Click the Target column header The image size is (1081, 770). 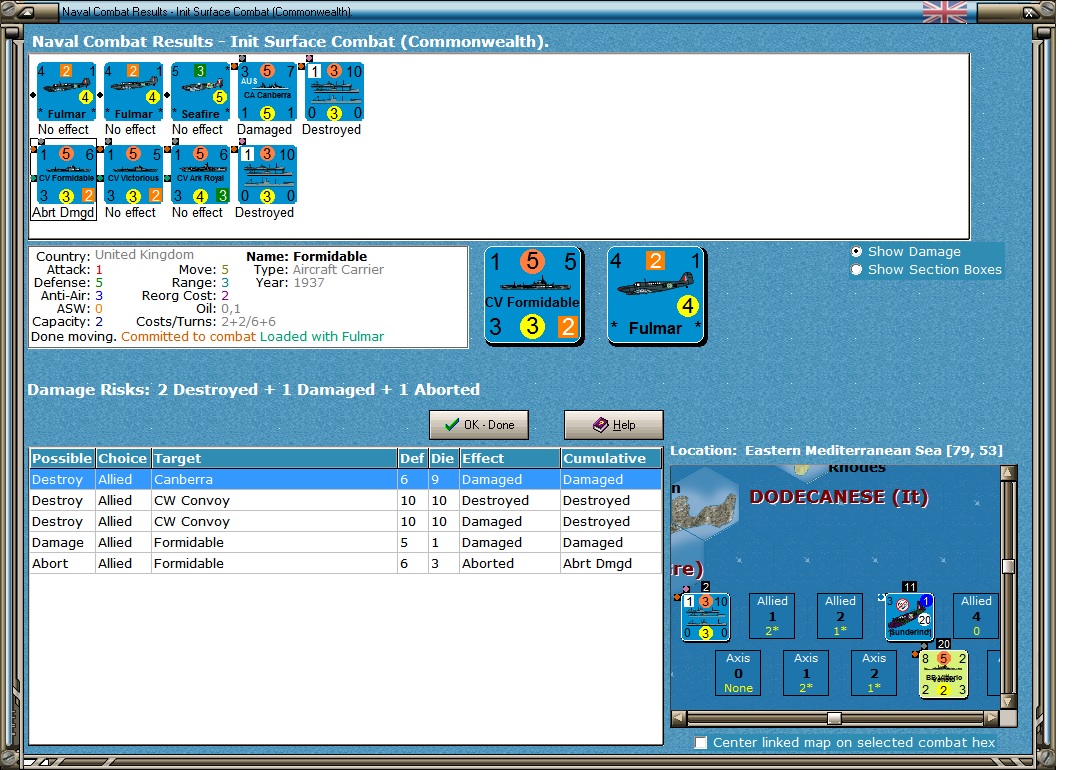(274, 458)
